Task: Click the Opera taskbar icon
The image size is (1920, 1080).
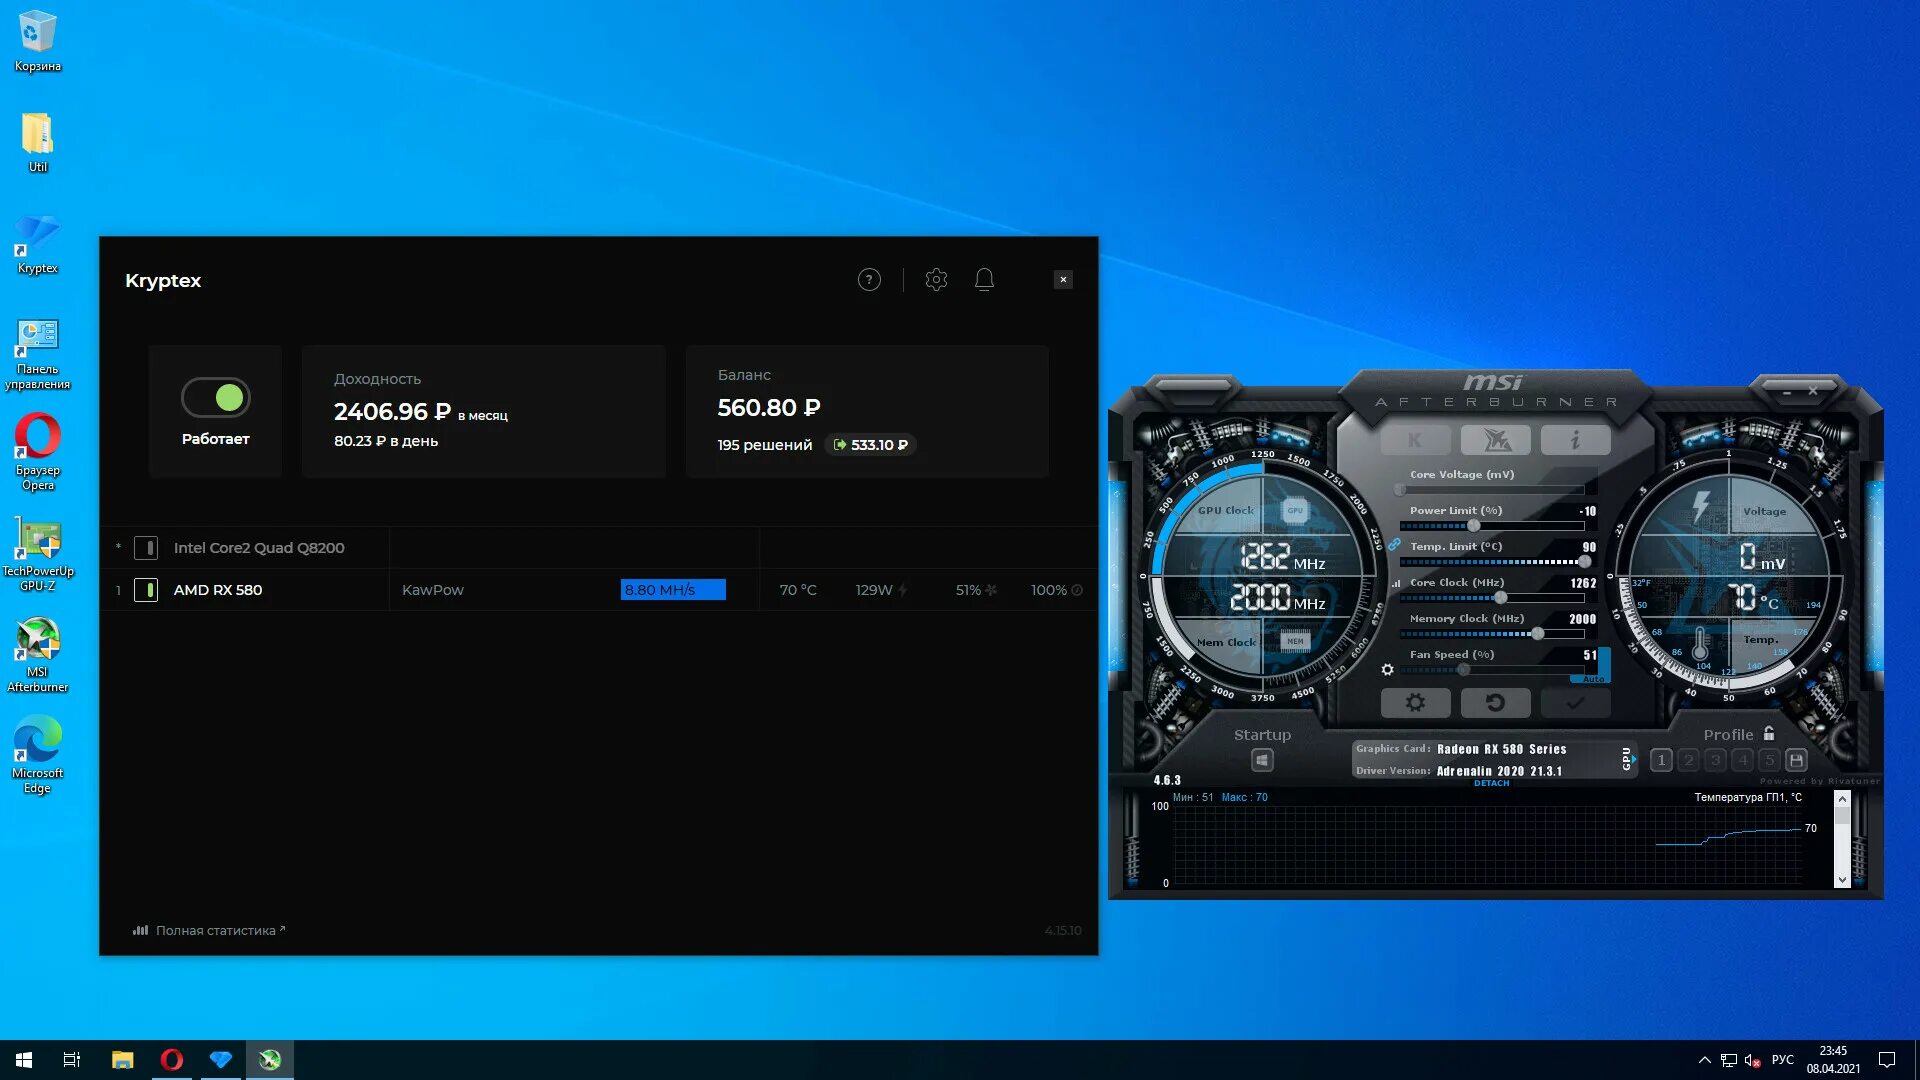Action: click(172, 1060)
